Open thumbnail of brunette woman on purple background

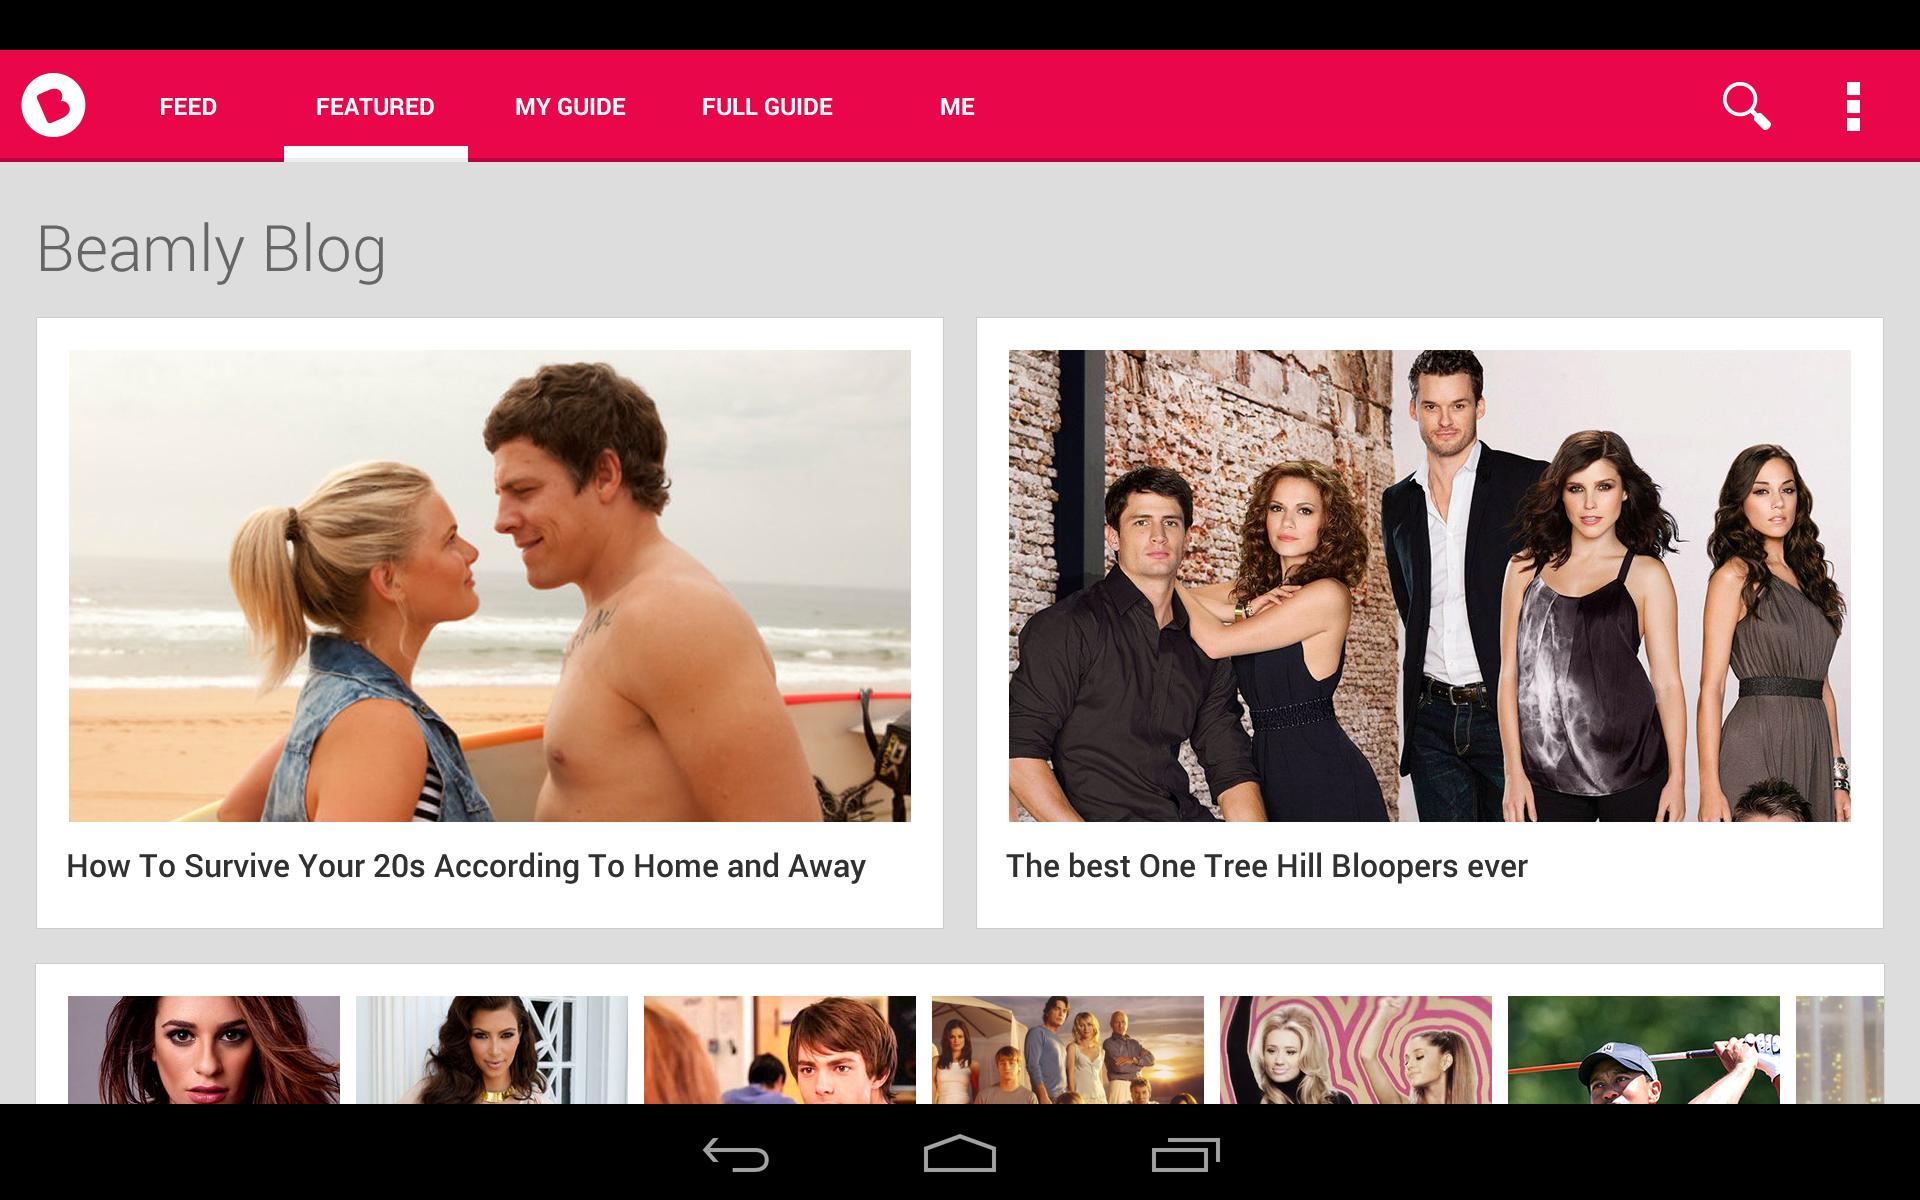click(204, 1050)
